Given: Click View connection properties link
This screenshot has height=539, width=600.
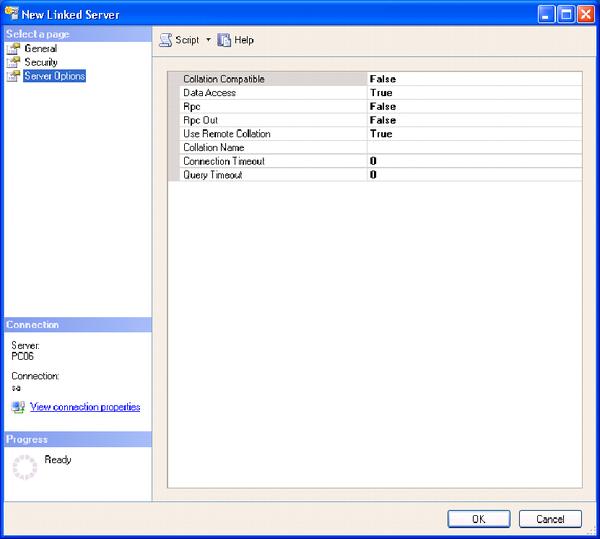Looking at the screenshot, I should click(x=85, y=407).
